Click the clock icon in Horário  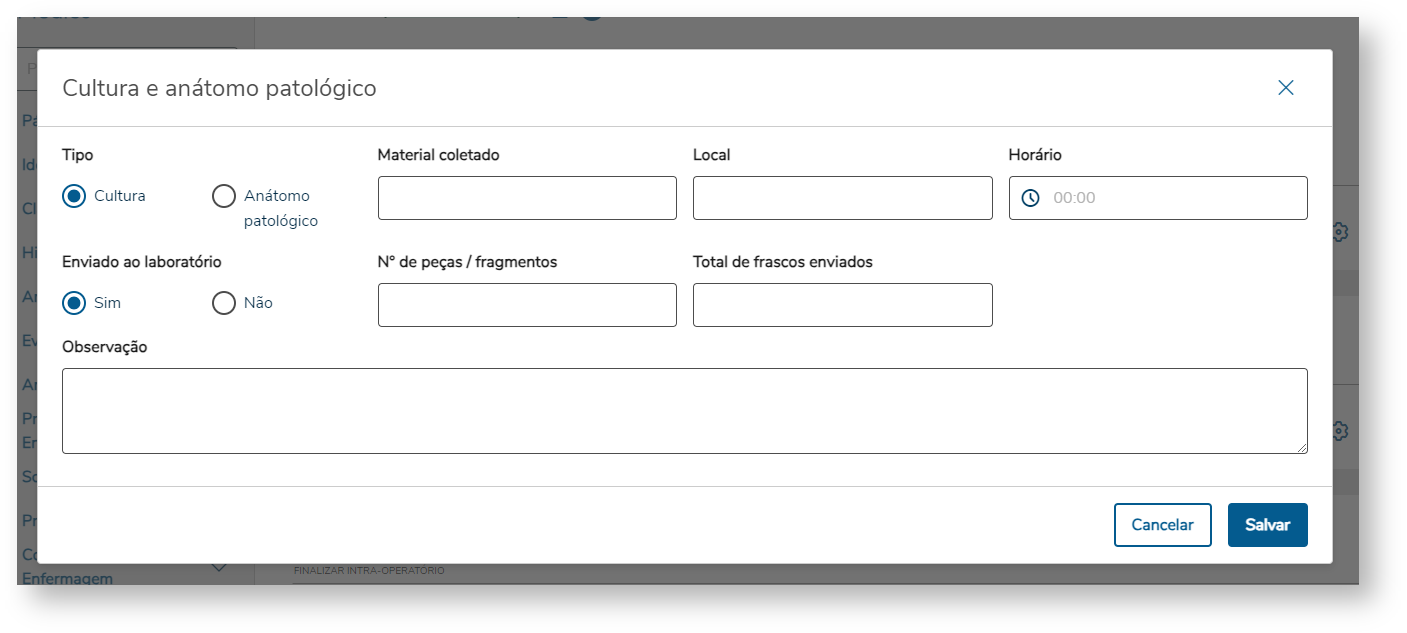click(x=1030, y=198)
